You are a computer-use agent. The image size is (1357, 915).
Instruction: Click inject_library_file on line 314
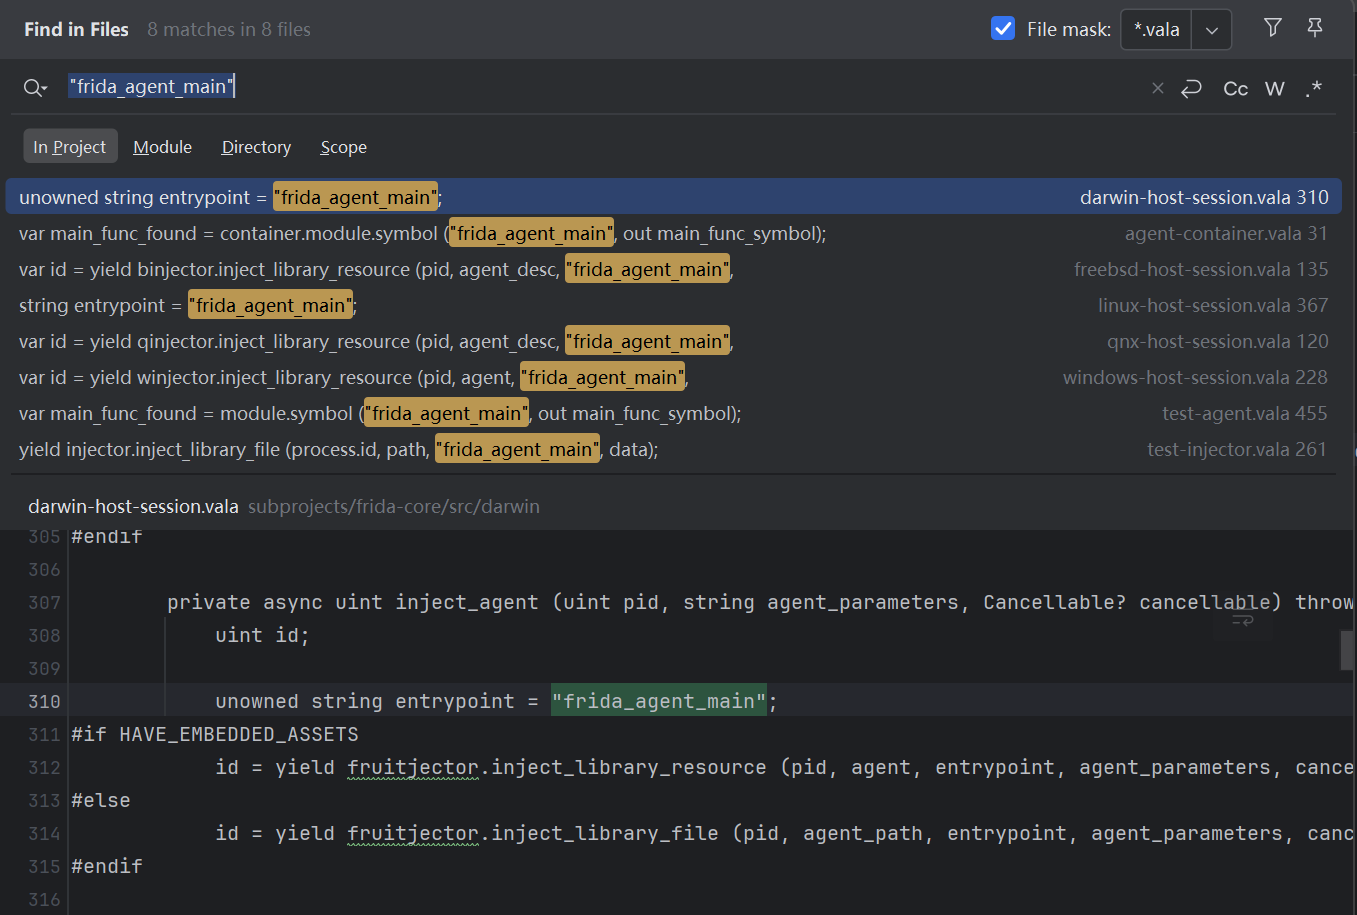click(x=605, y=833)
